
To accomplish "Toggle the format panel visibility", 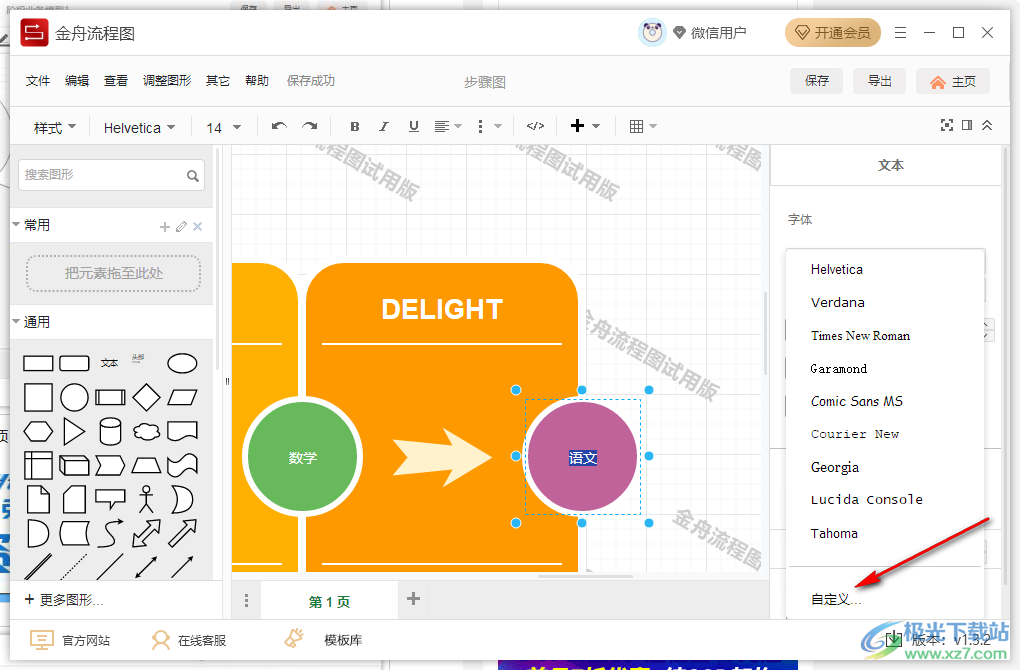I will click(967, 126).
